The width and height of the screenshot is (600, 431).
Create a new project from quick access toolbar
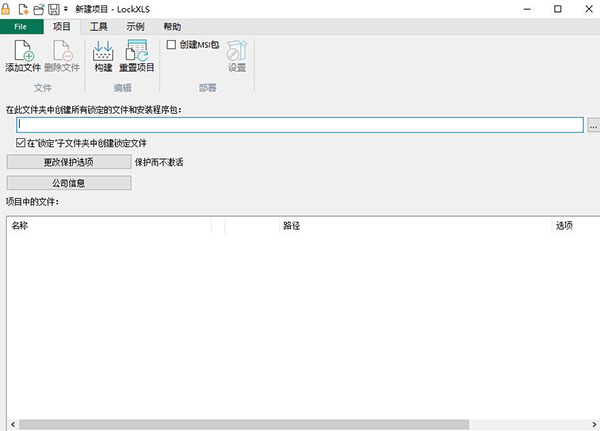click(x=24, y=9)
